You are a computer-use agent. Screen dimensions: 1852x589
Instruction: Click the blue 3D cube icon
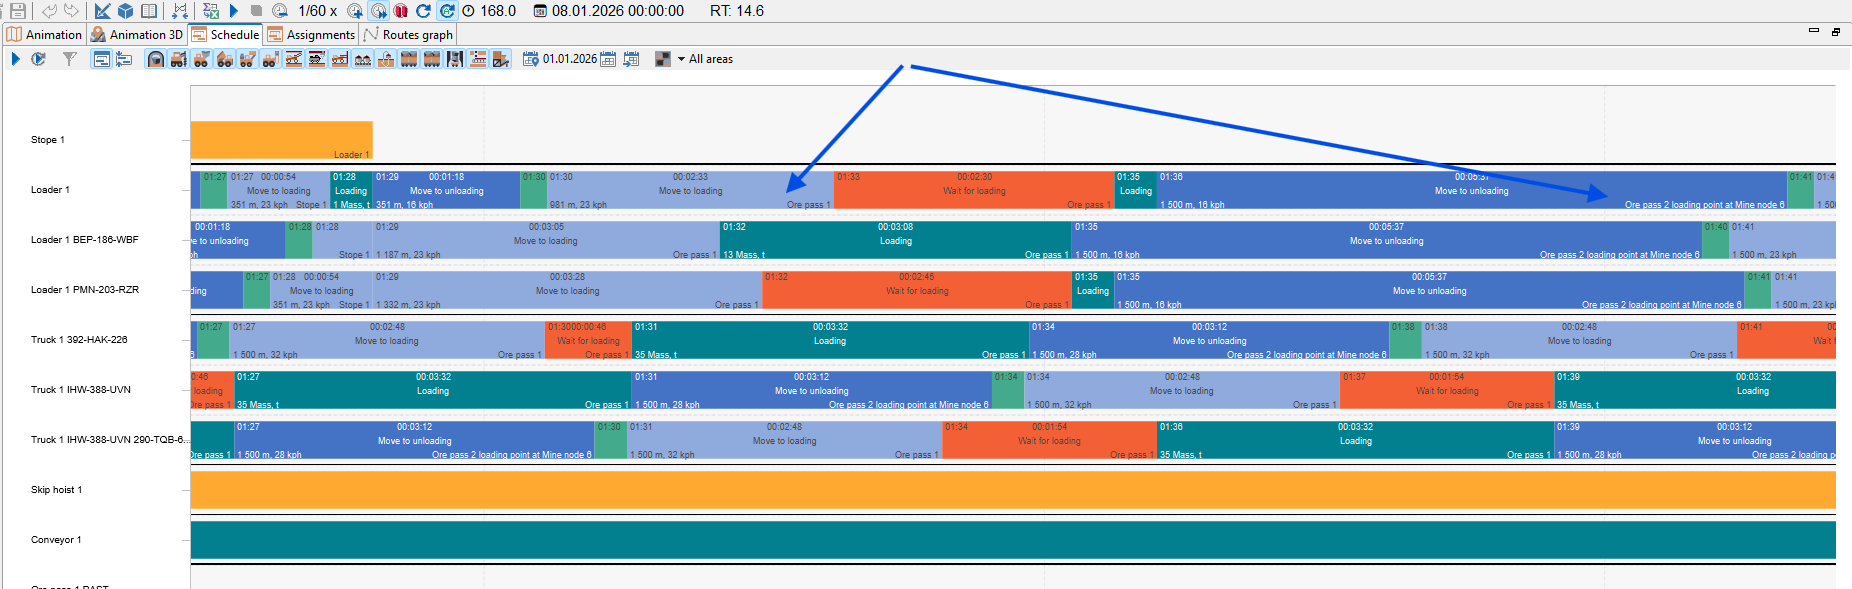coord(126,11)
